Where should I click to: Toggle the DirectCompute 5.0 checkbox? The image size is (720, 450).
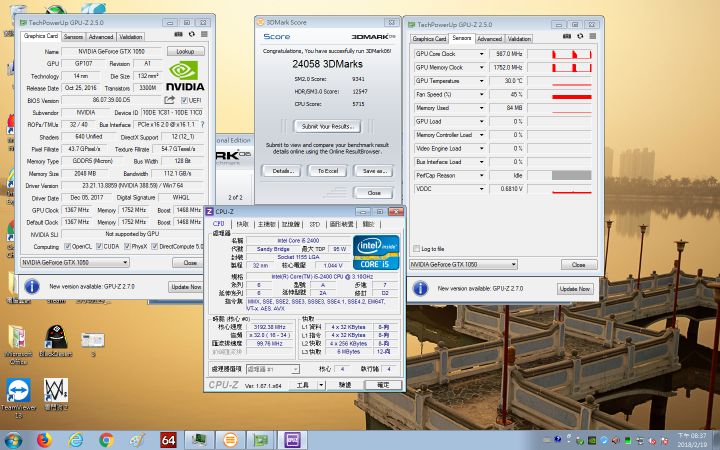pos(155,247)
